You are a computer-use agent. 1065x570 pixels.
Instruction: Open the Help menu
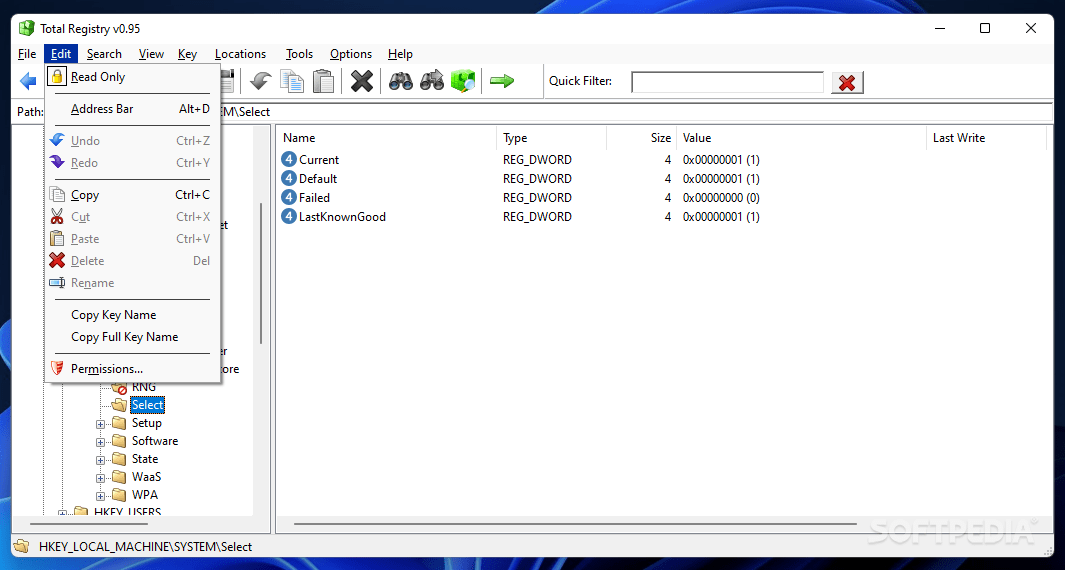[400, 54]
